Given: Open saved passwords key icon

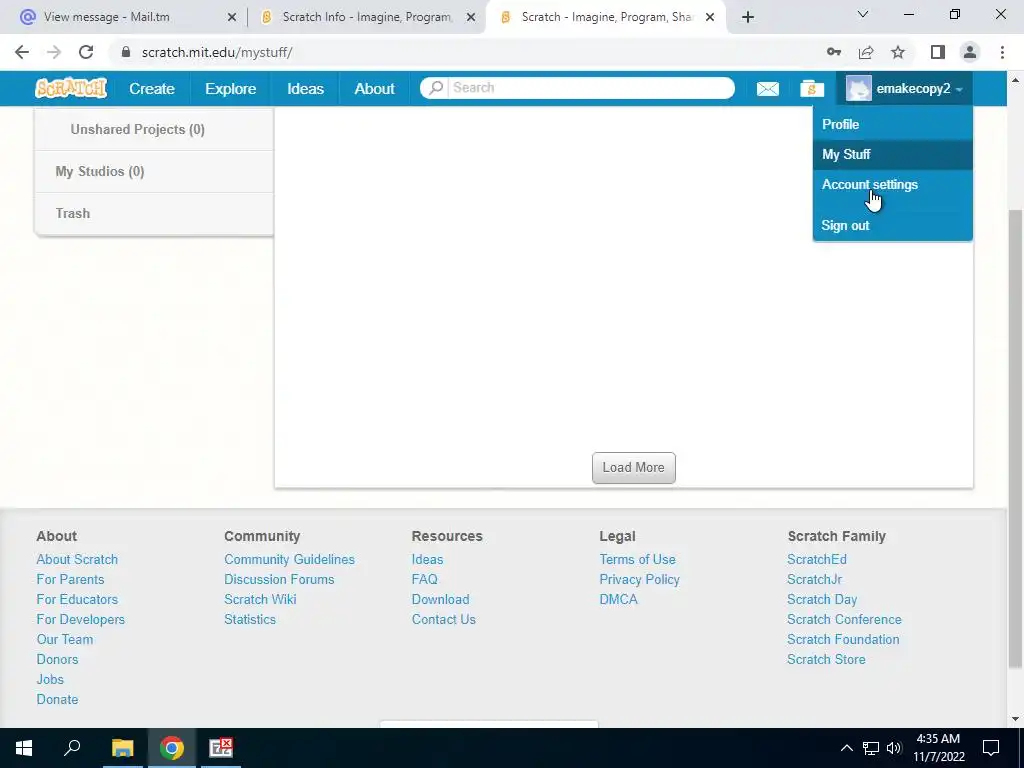Looking at the screenshot, I should pos(834,52).
